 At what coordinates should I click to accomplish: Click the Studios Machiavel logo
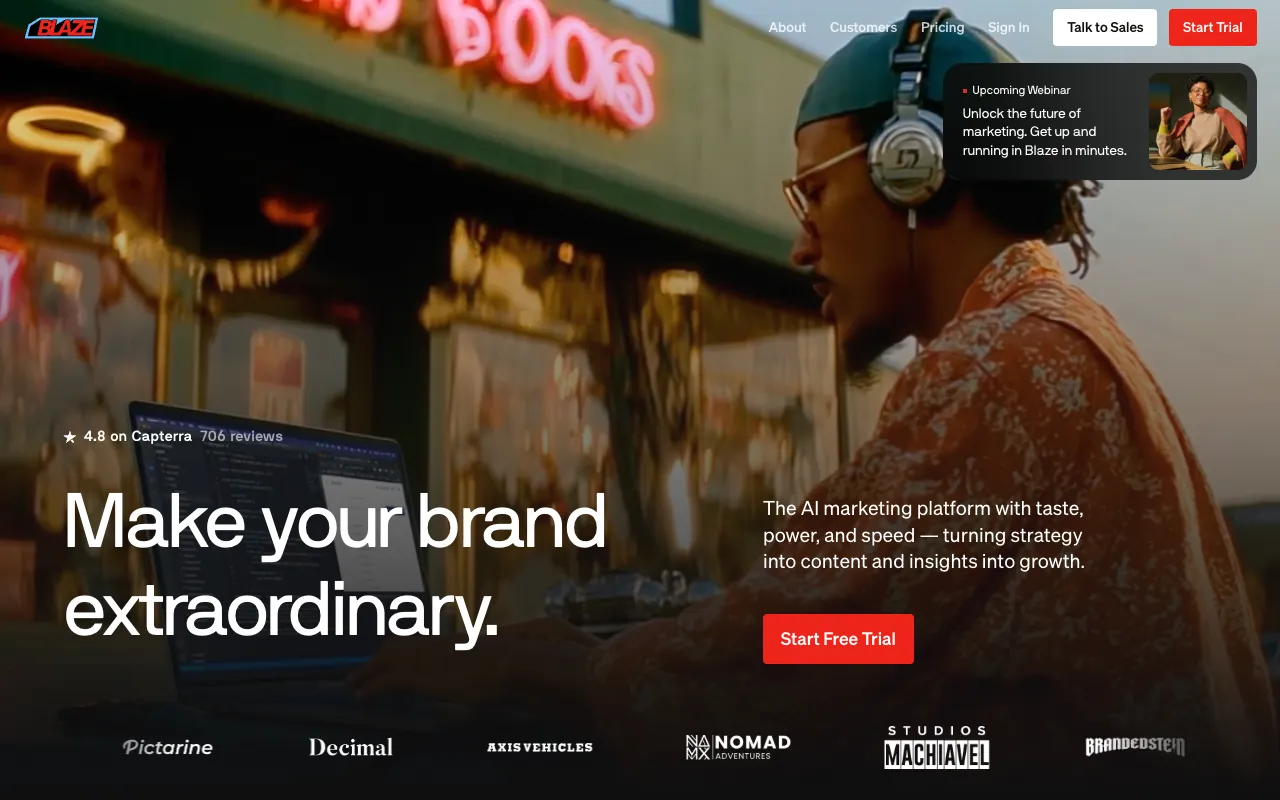pos(937,747)
